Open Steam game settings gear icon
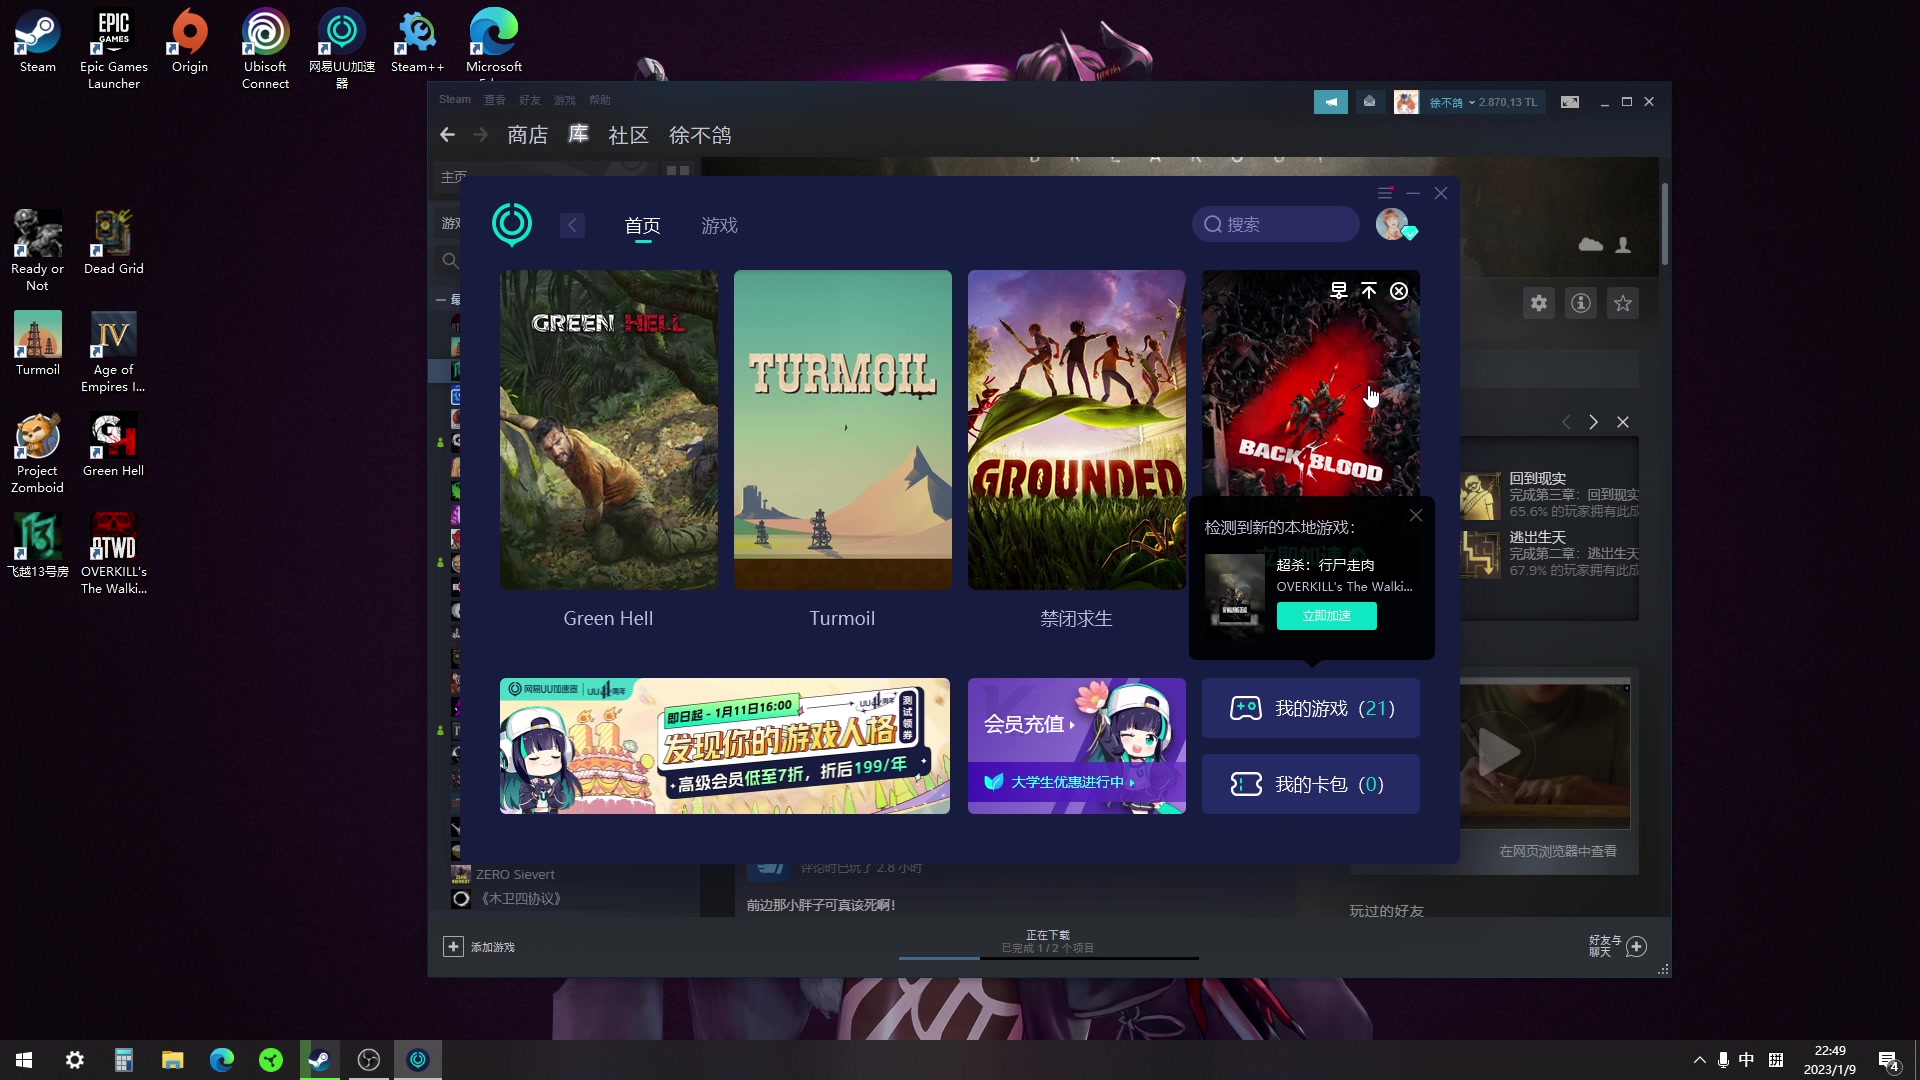The image size is (1920, 1080). (x=1539, y=303)
